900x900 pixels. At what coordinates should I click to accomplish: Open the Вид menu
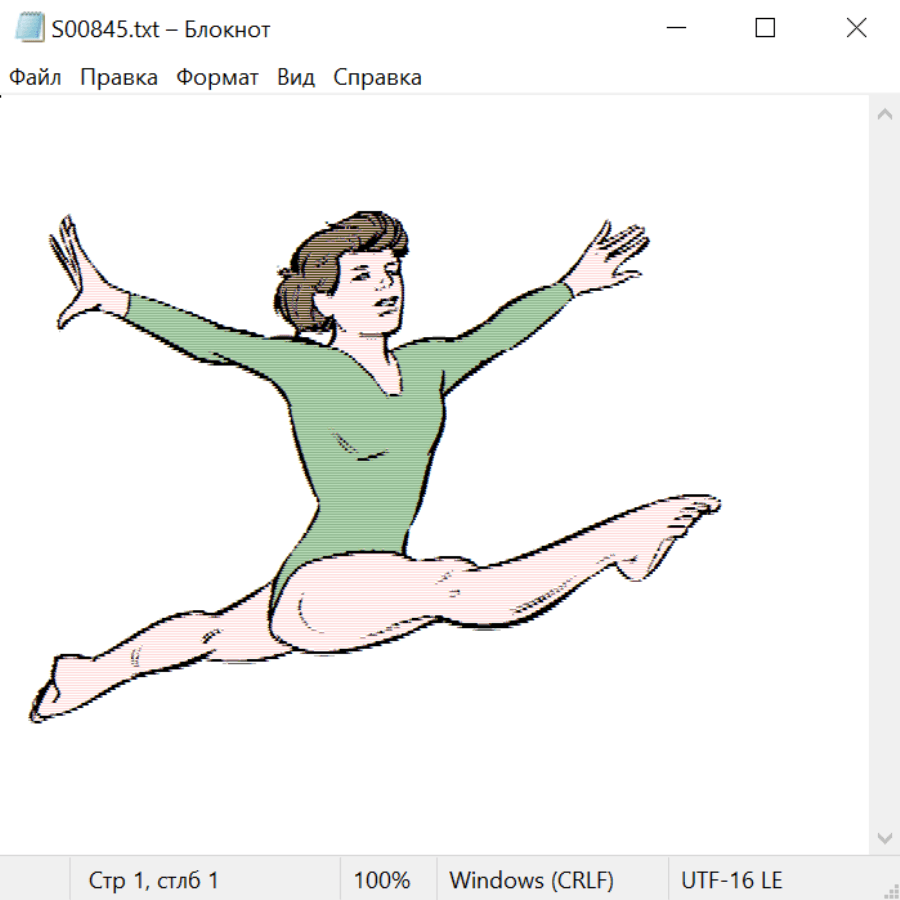tap(296, 78)
